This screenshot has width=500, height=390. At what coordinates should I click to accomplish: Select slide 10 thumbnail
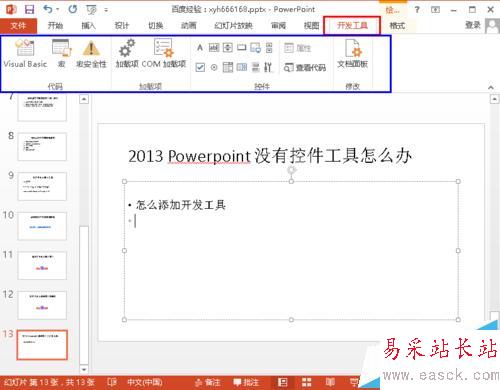click(42, 226)
